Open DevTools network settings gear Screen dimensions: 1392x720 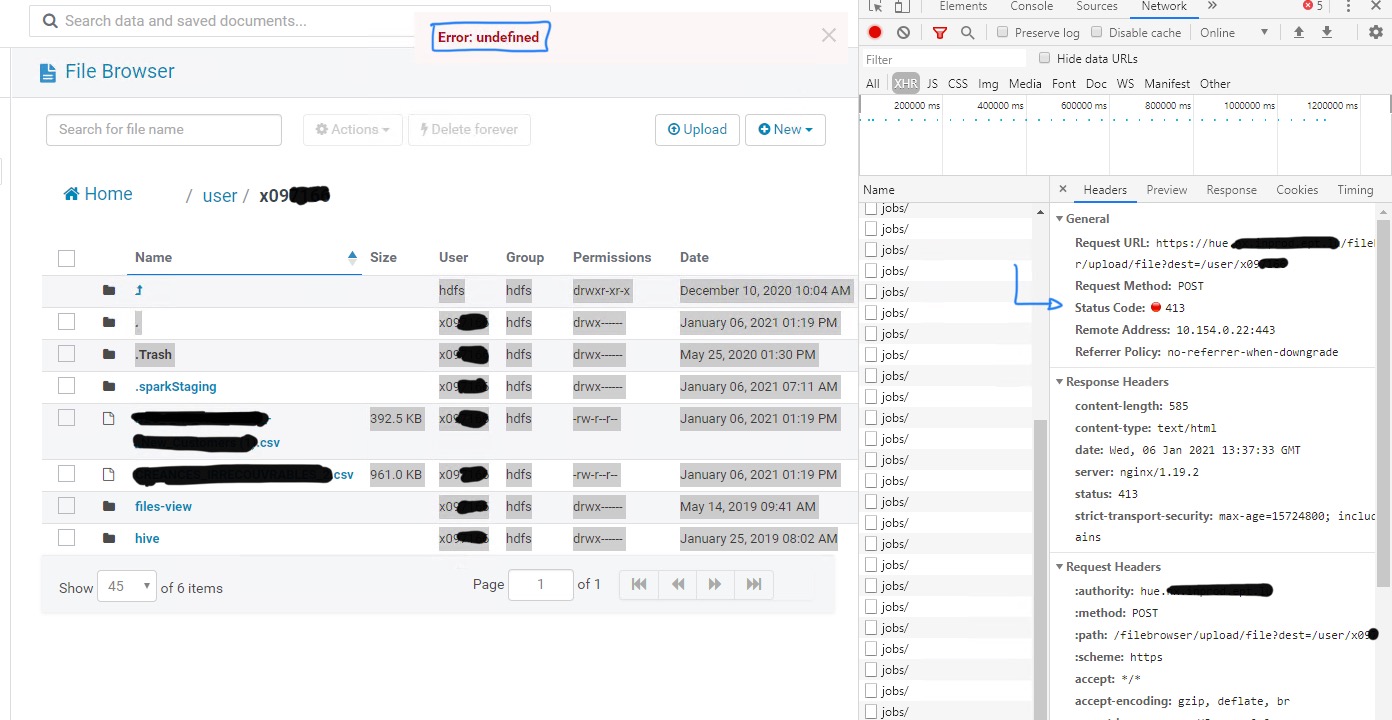[1376, 33]
